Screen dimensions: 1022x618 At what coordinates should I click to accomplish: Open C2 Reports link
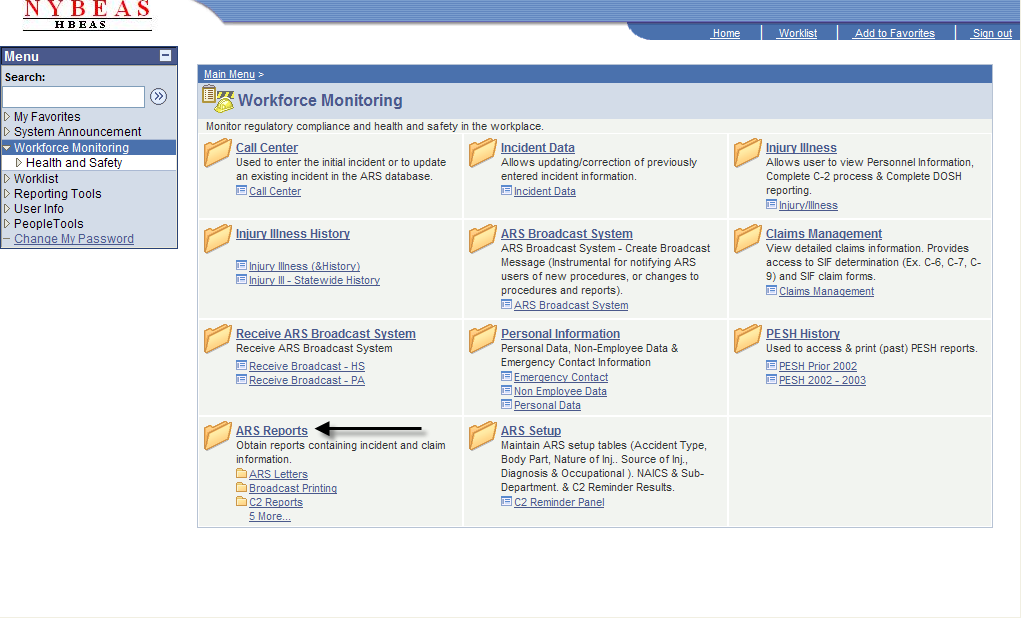coord(276,502)
